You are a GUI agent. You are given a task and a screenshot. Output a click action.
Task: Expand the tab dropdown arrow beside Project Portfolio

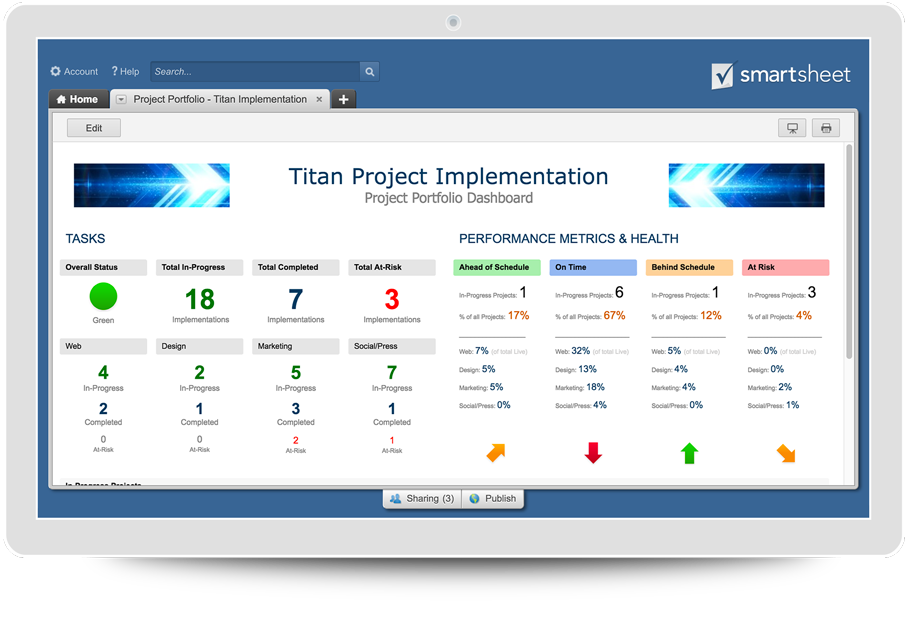121,100
